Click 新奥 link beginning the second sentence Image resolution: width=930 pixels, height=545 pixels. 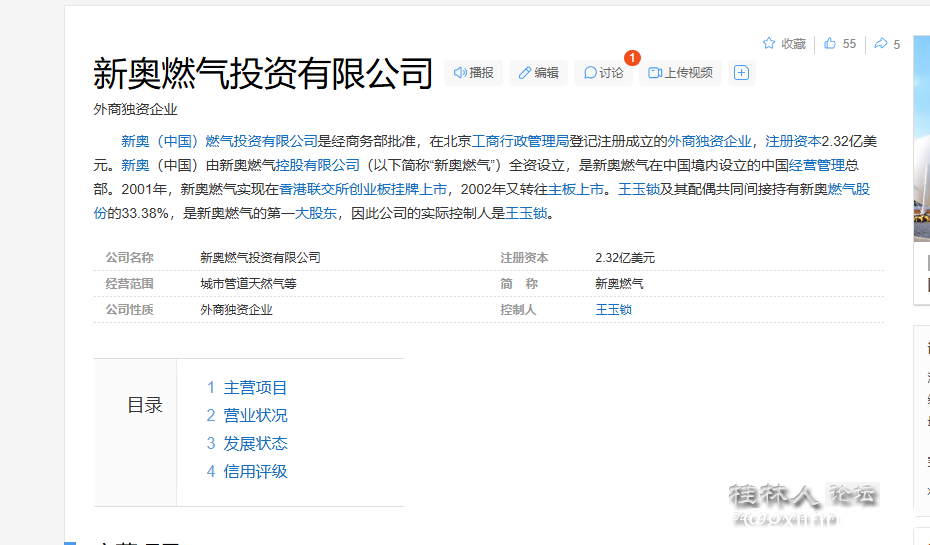click(x=135, y=165)
